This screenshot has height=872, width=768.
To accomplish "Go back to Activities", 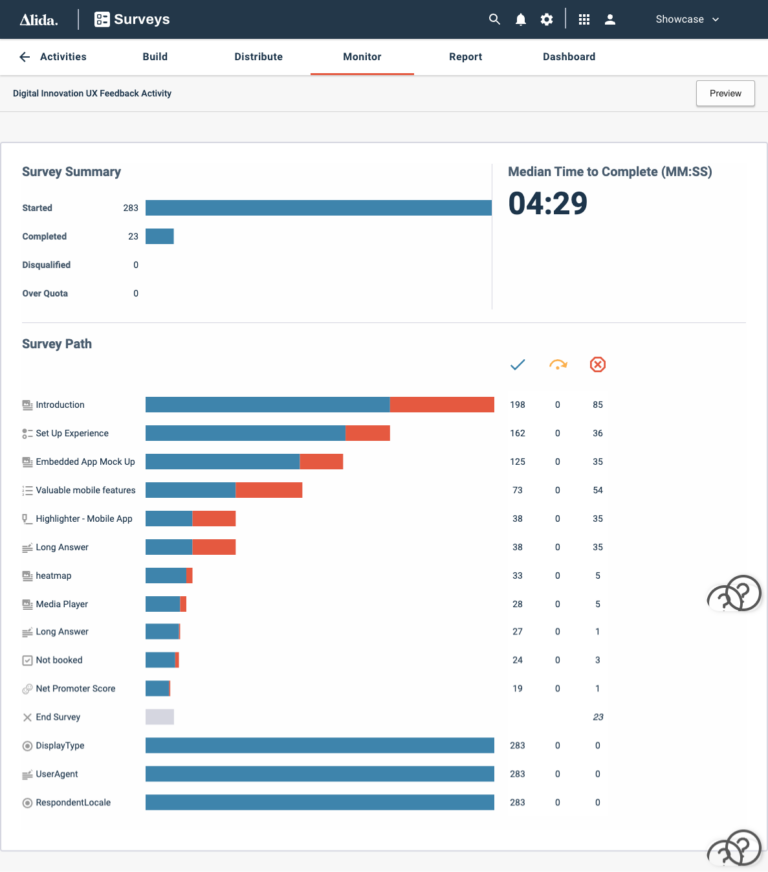I will tap(53, 57).
